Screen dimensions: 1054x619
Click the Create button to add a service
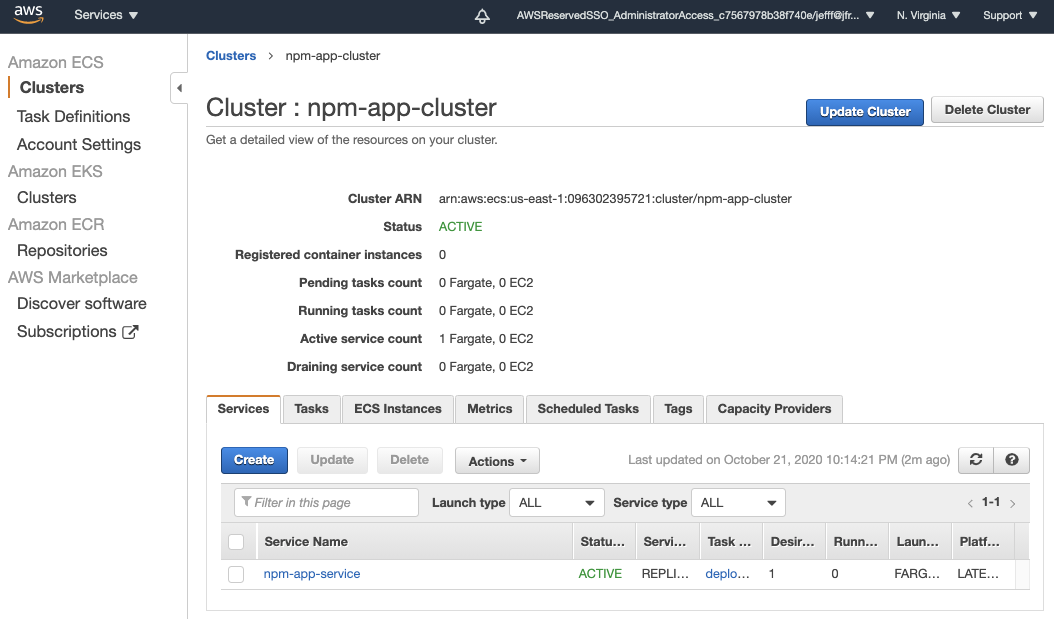(x=254, y=460)
